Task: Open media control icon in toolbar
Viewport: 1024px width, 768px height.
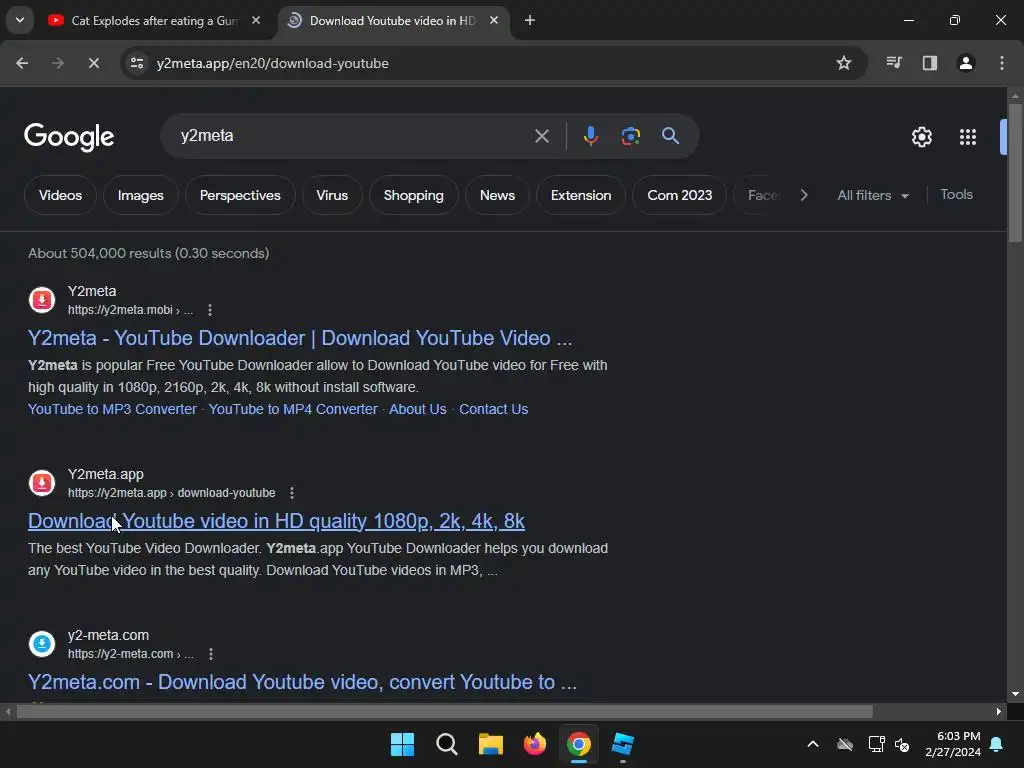Action: pyautogui.click(x=894, y=63)
